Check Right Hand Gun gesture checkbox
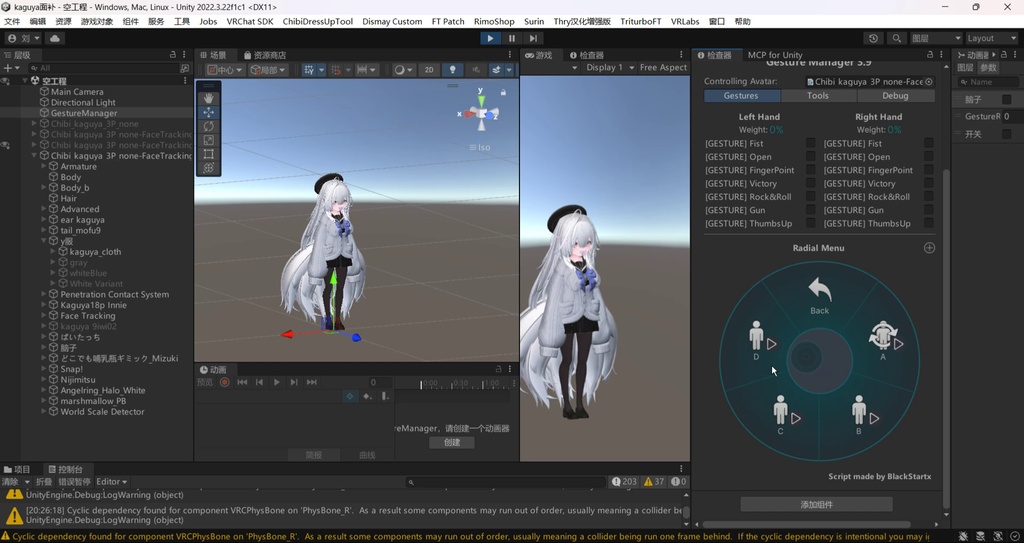Screen dimensions: 1024x543 pyautogui.click(x=929, y=210)
